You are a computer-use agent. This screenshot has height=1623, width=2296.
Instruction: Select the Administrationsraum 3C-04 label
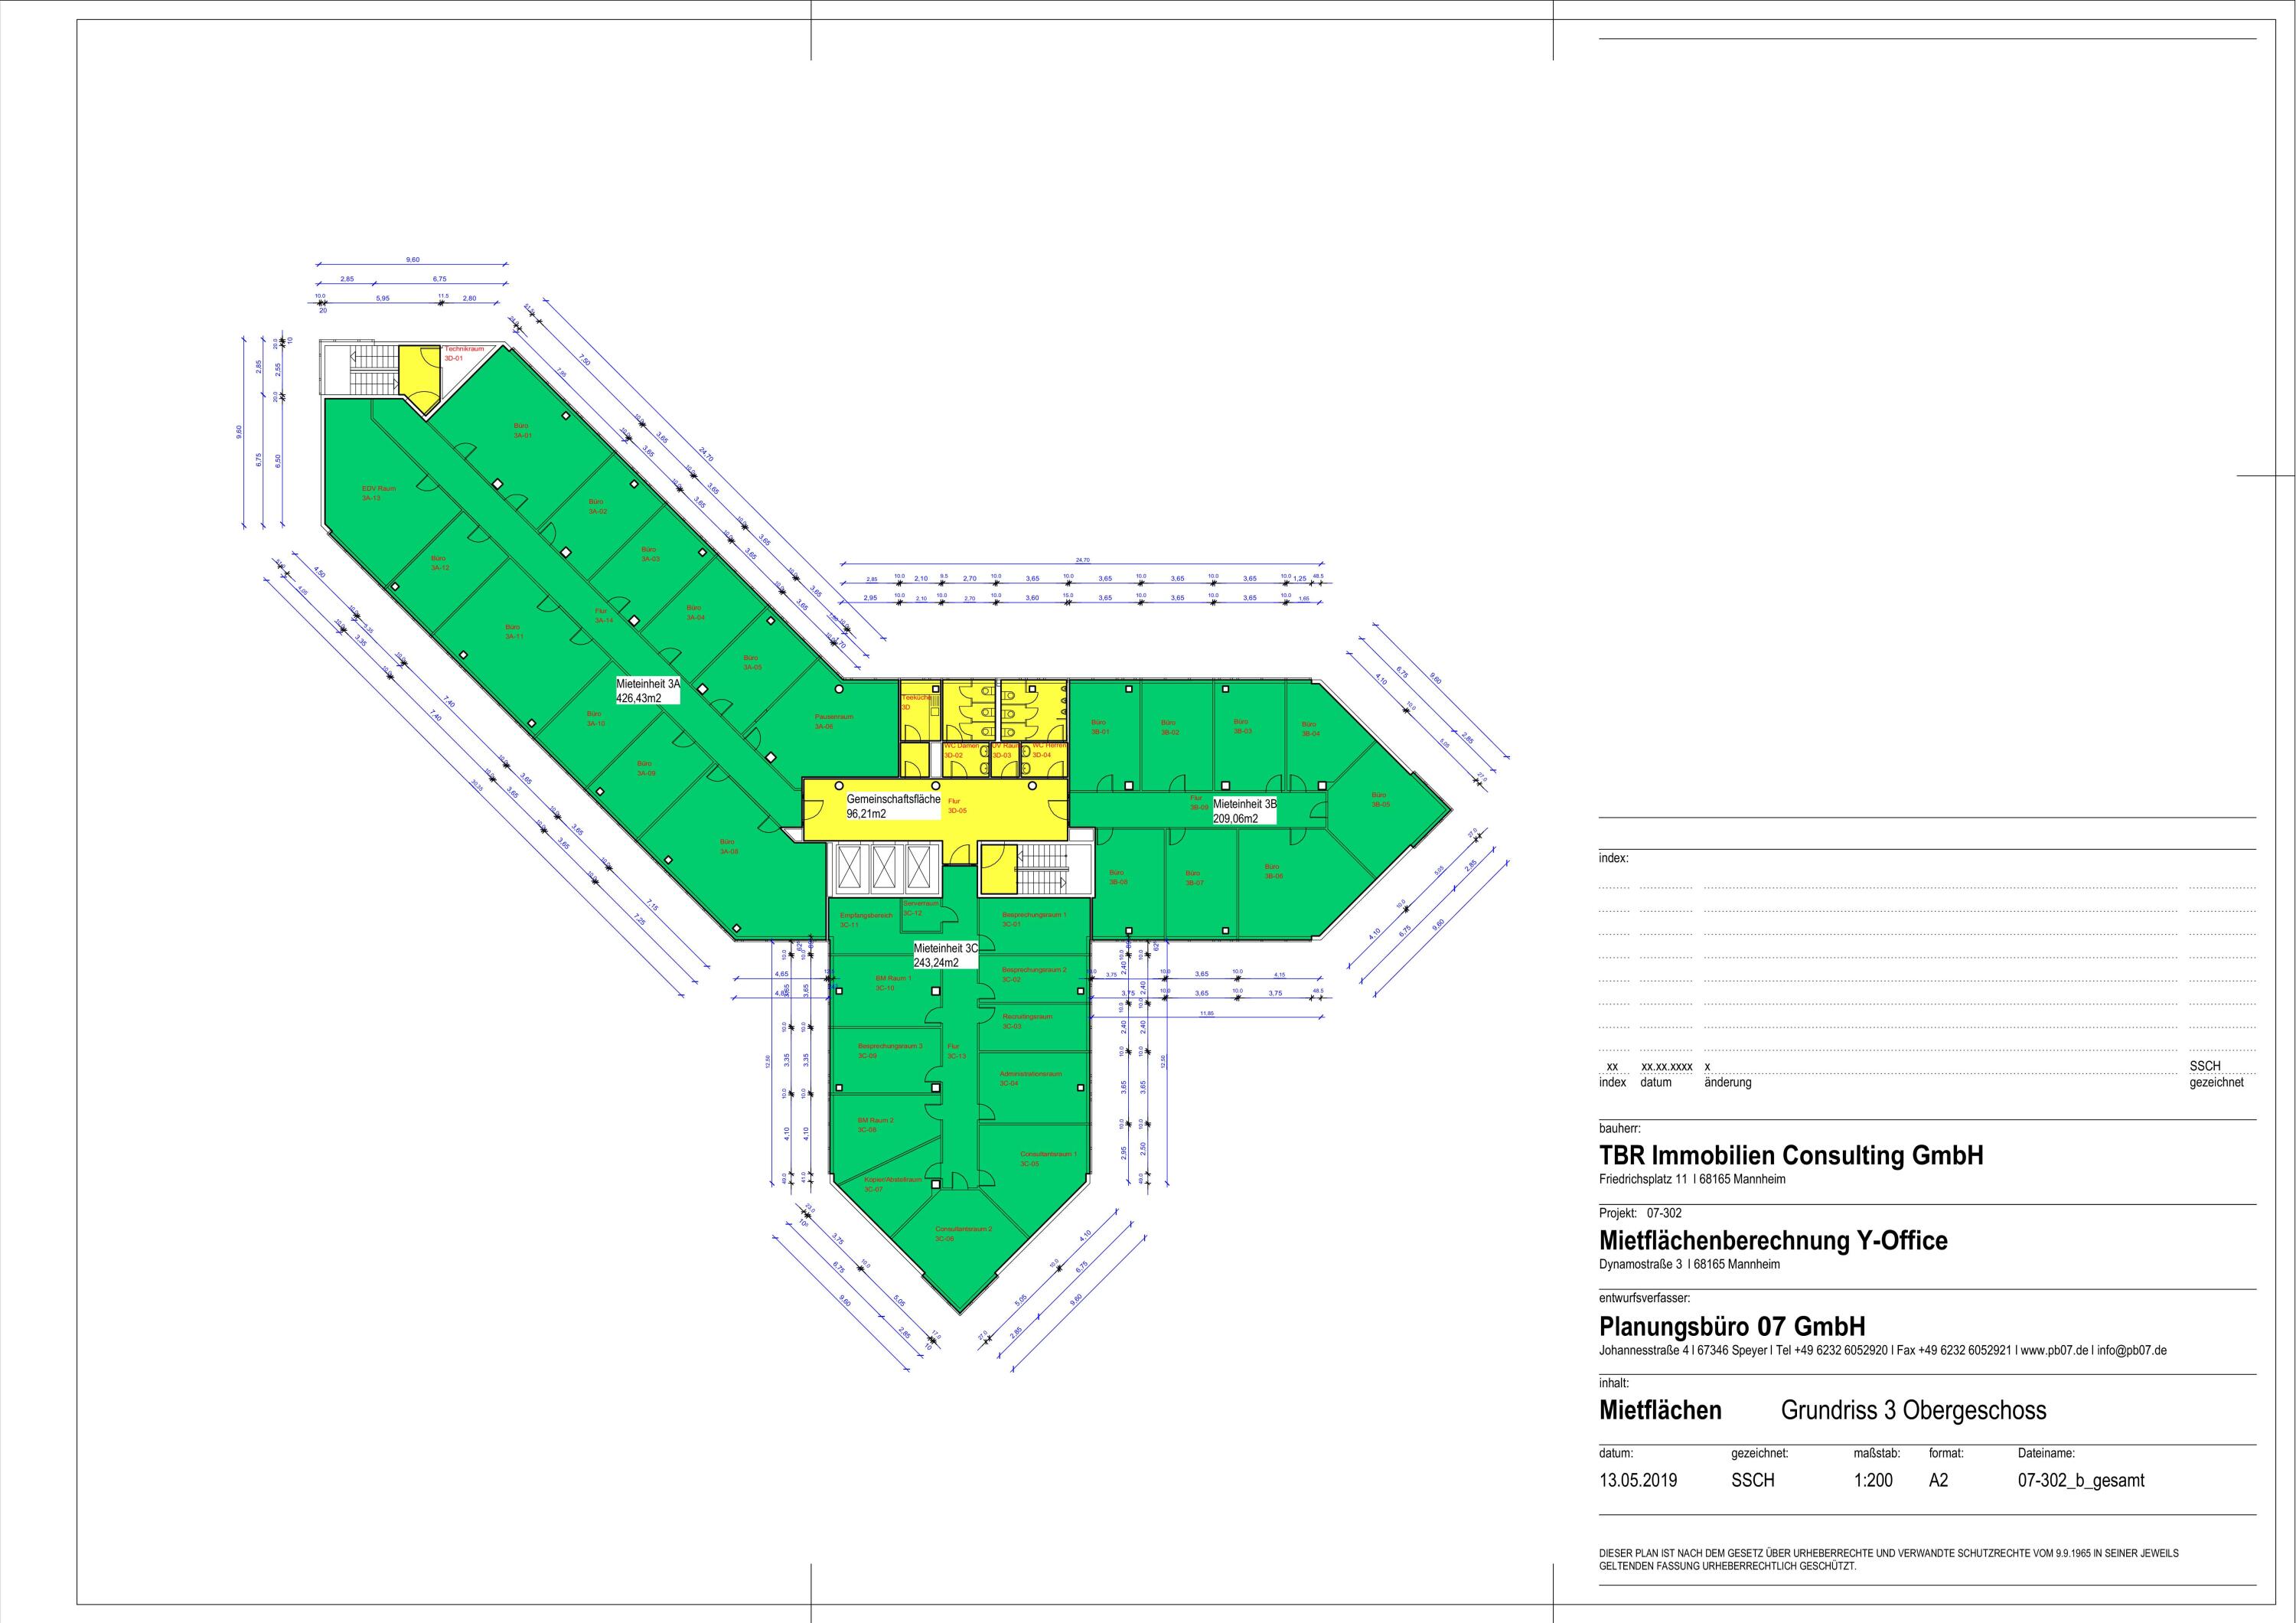pyautogui.click(x=1029, y=1078)
